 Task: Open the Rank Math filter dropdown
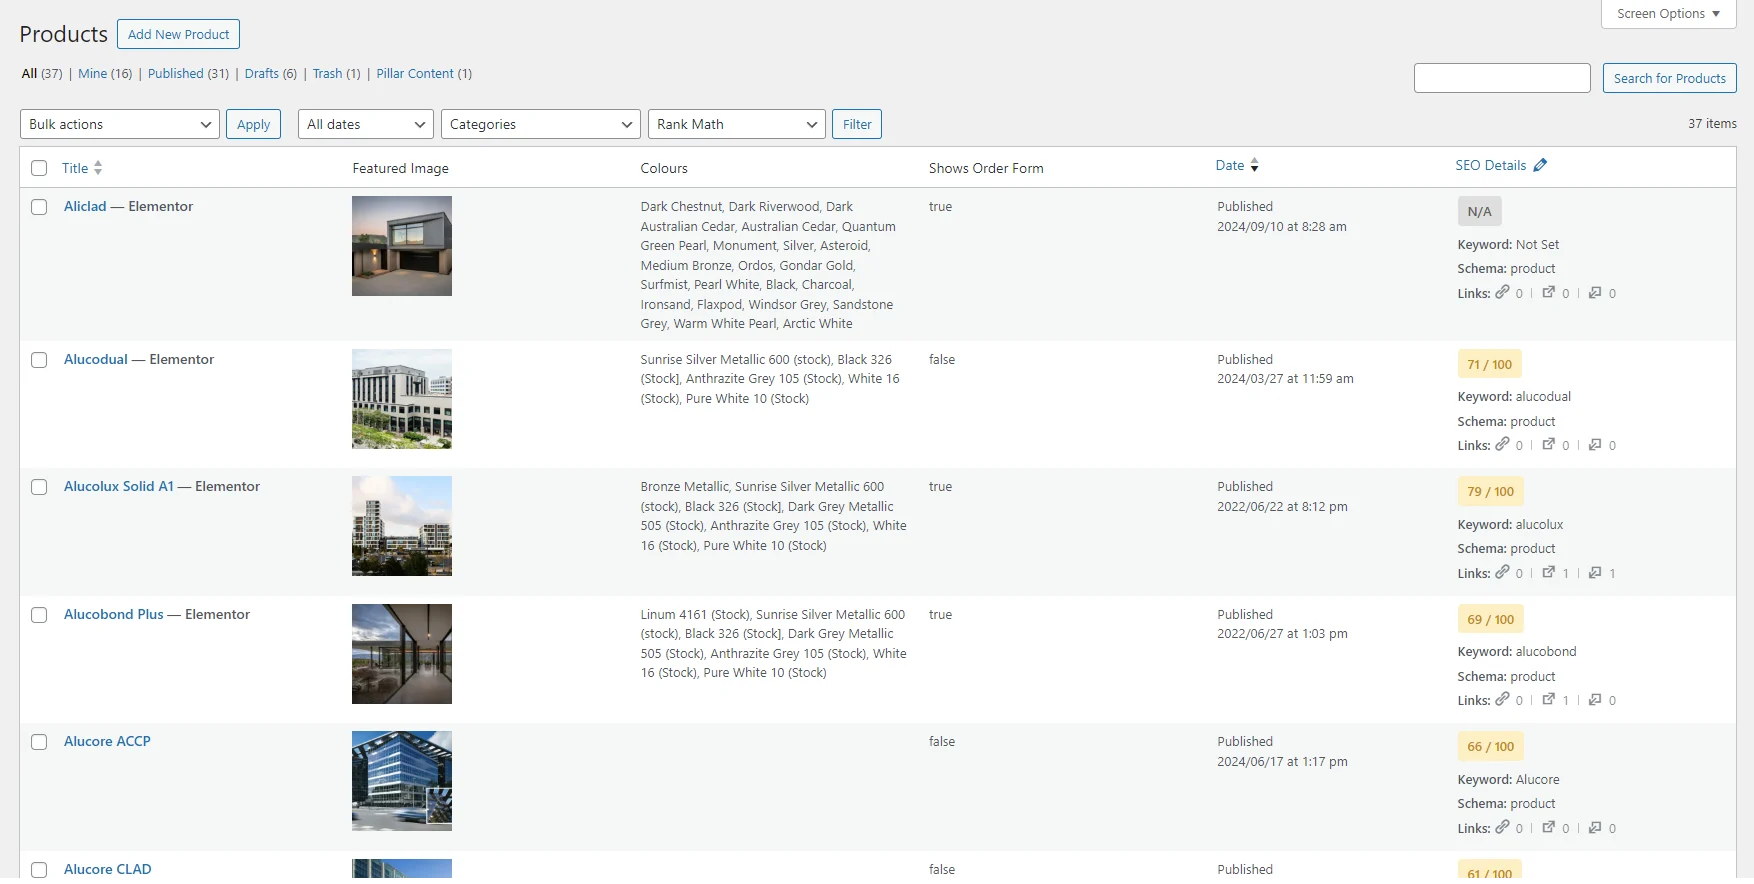pos(737,124)
